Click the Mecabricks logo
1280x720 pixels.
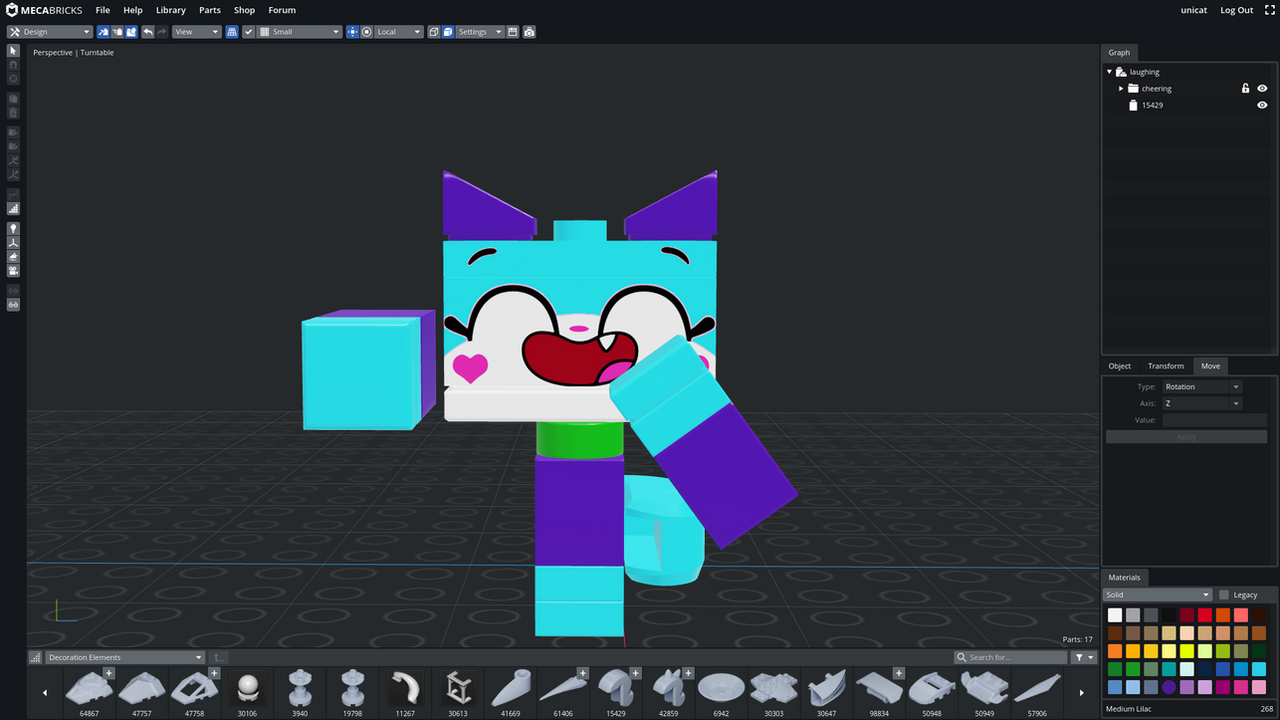click(45, 10)
